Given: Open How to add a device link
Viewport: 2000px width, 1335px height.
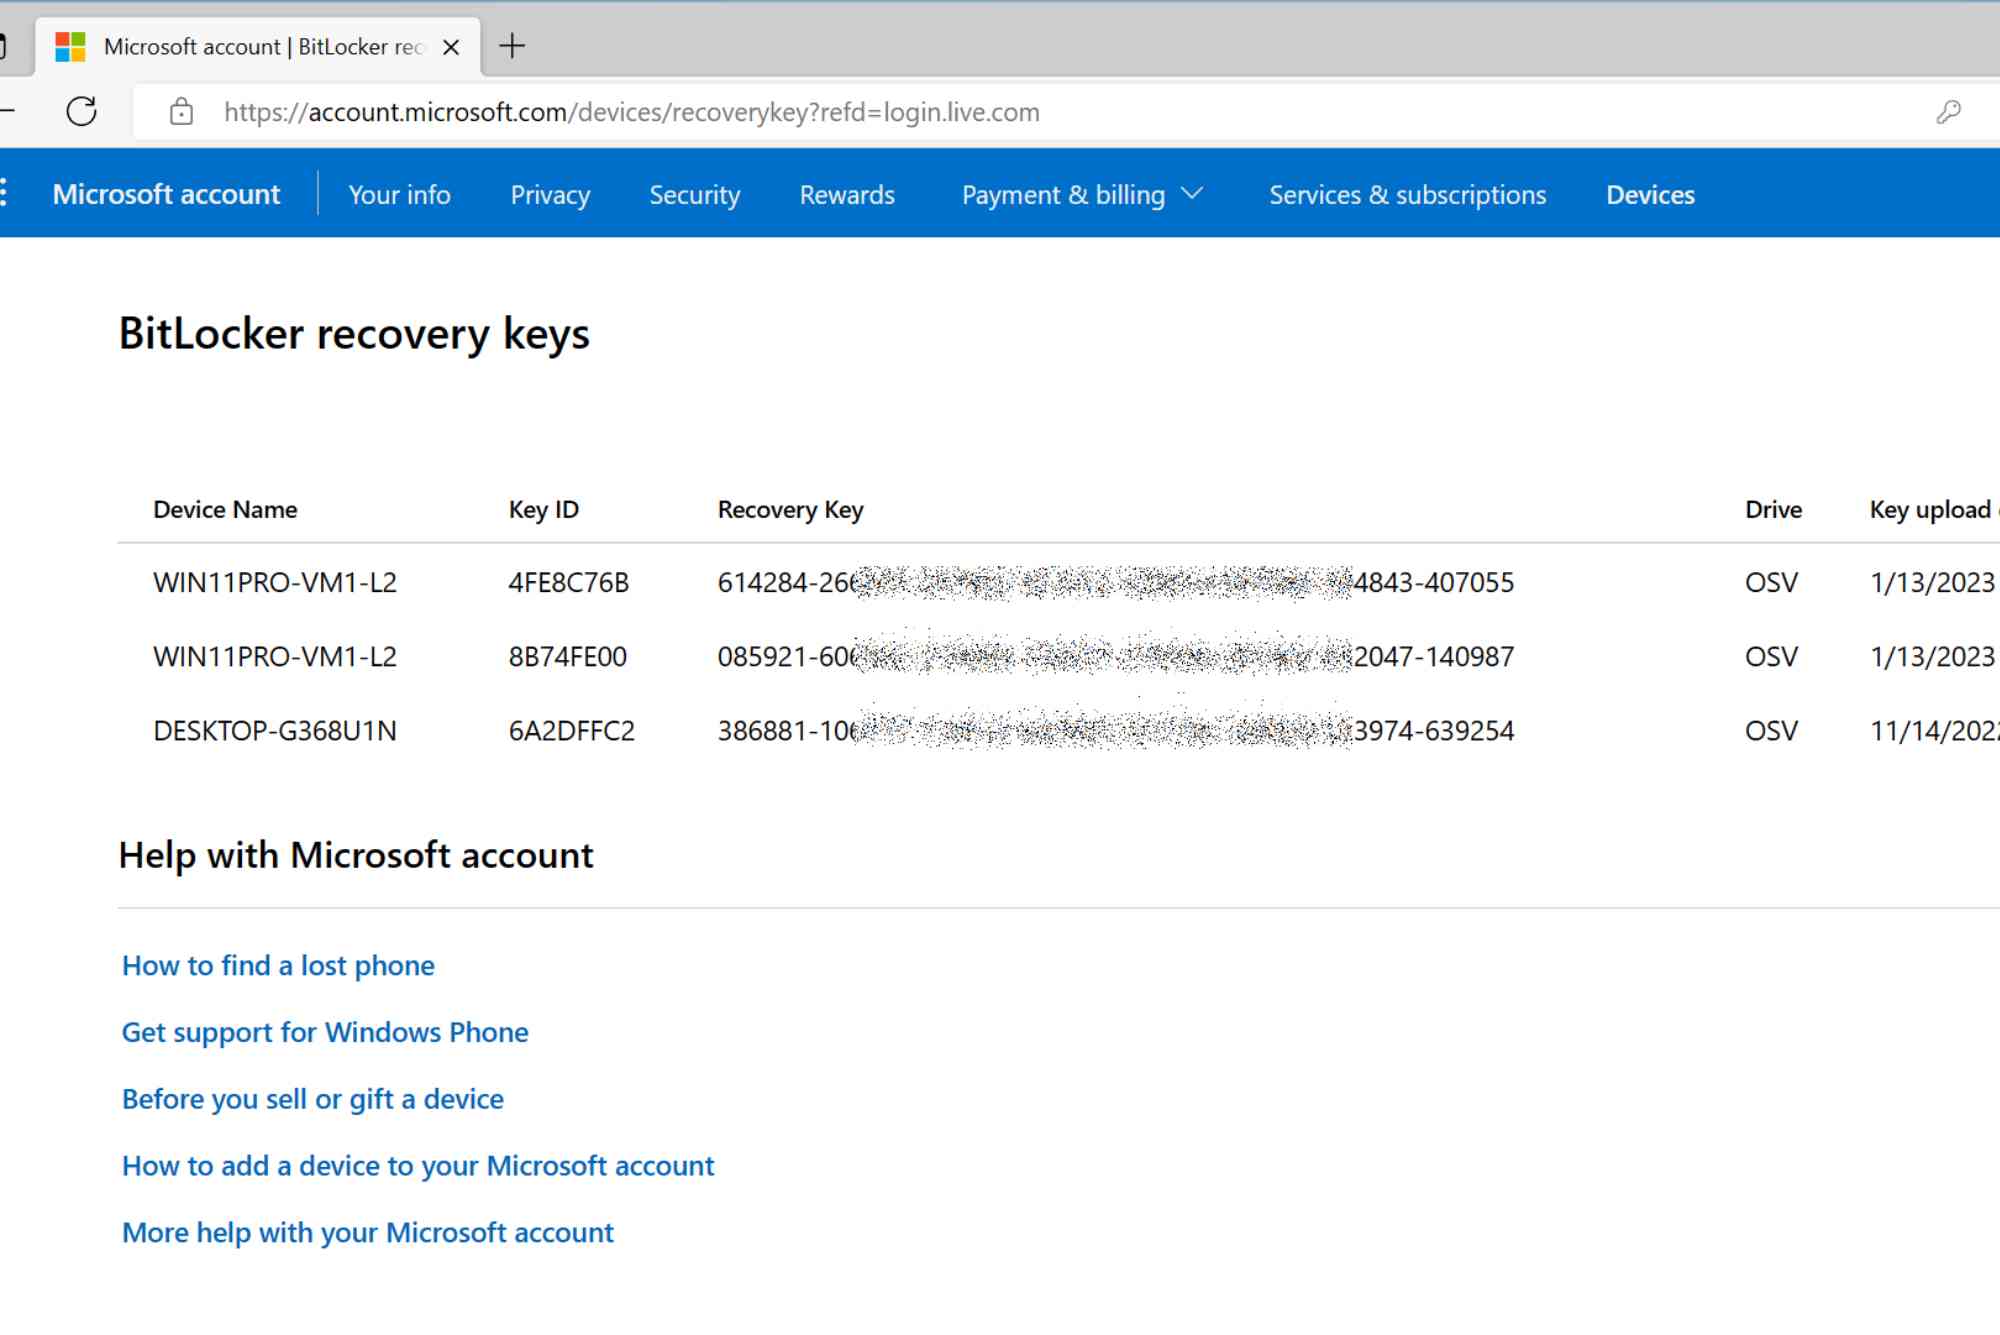Looking at the screenshot, I should click(418, 1165).
